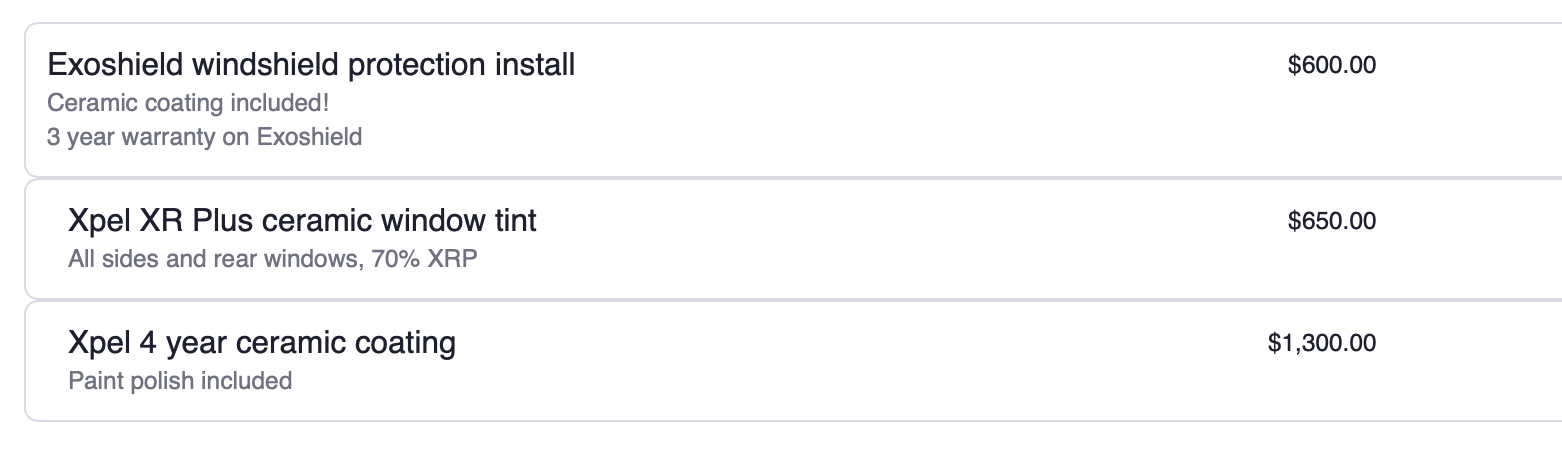
Task: Select the $1,300.00 ceramic coating price
Action: click(x=1321, y=344)
